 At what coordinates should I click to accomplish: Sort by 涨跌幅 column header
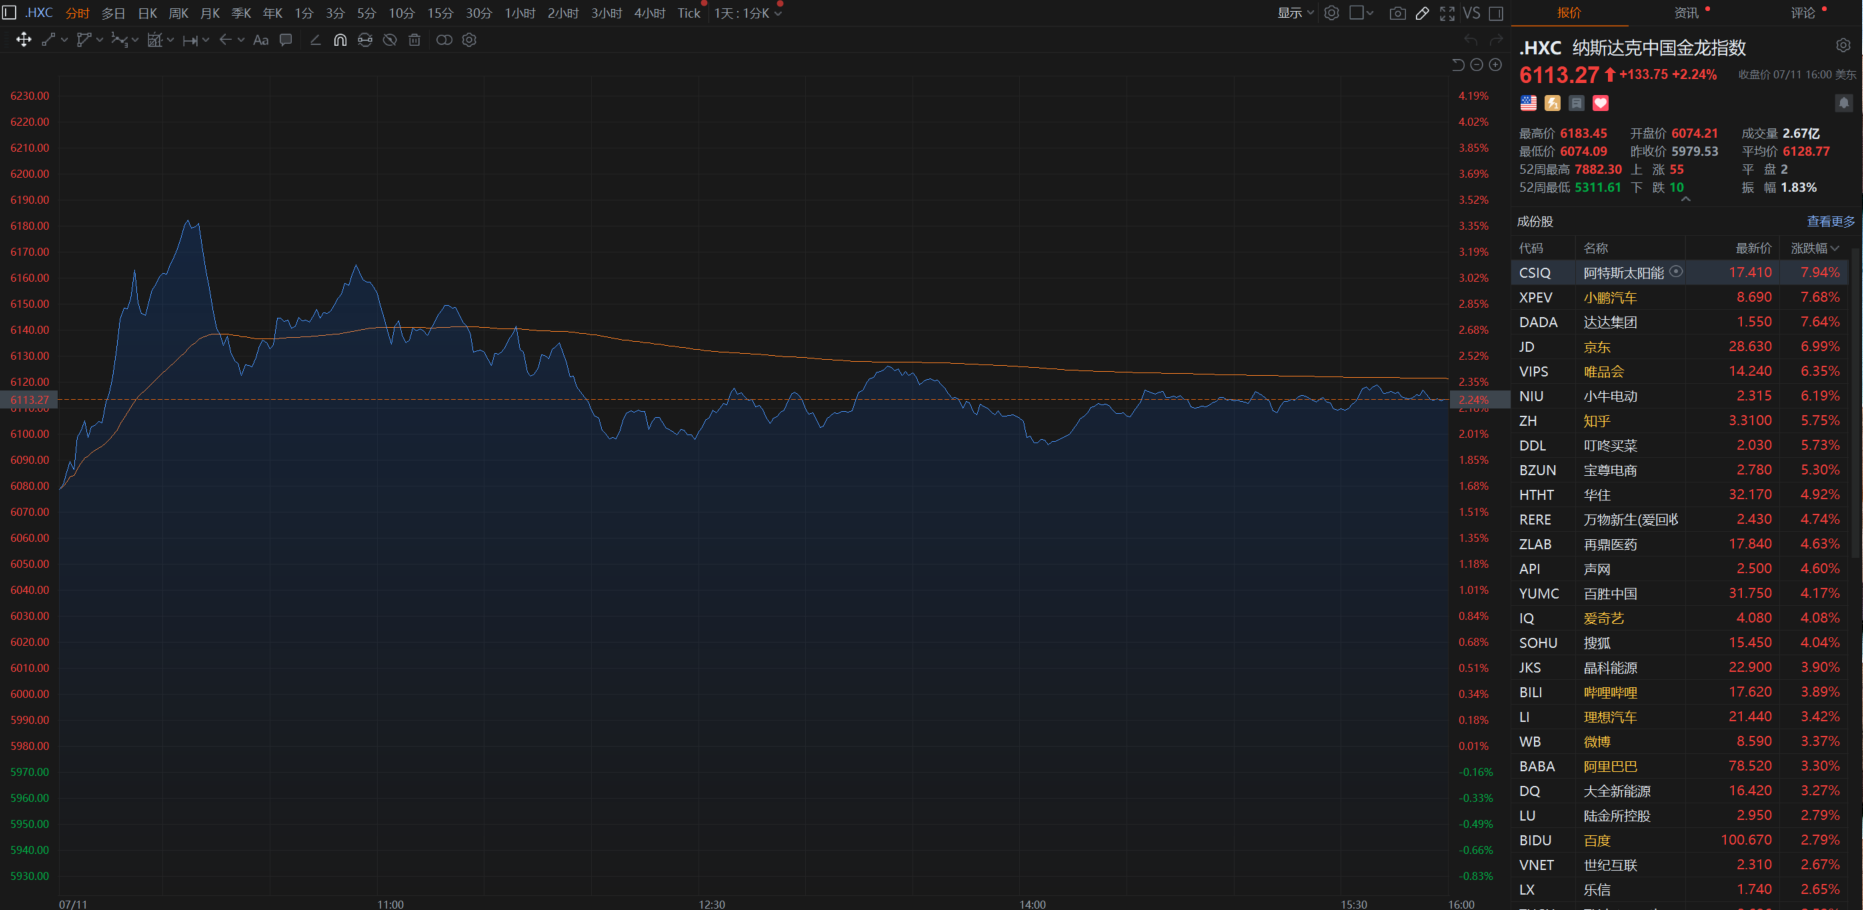[x=1814, y=248]
